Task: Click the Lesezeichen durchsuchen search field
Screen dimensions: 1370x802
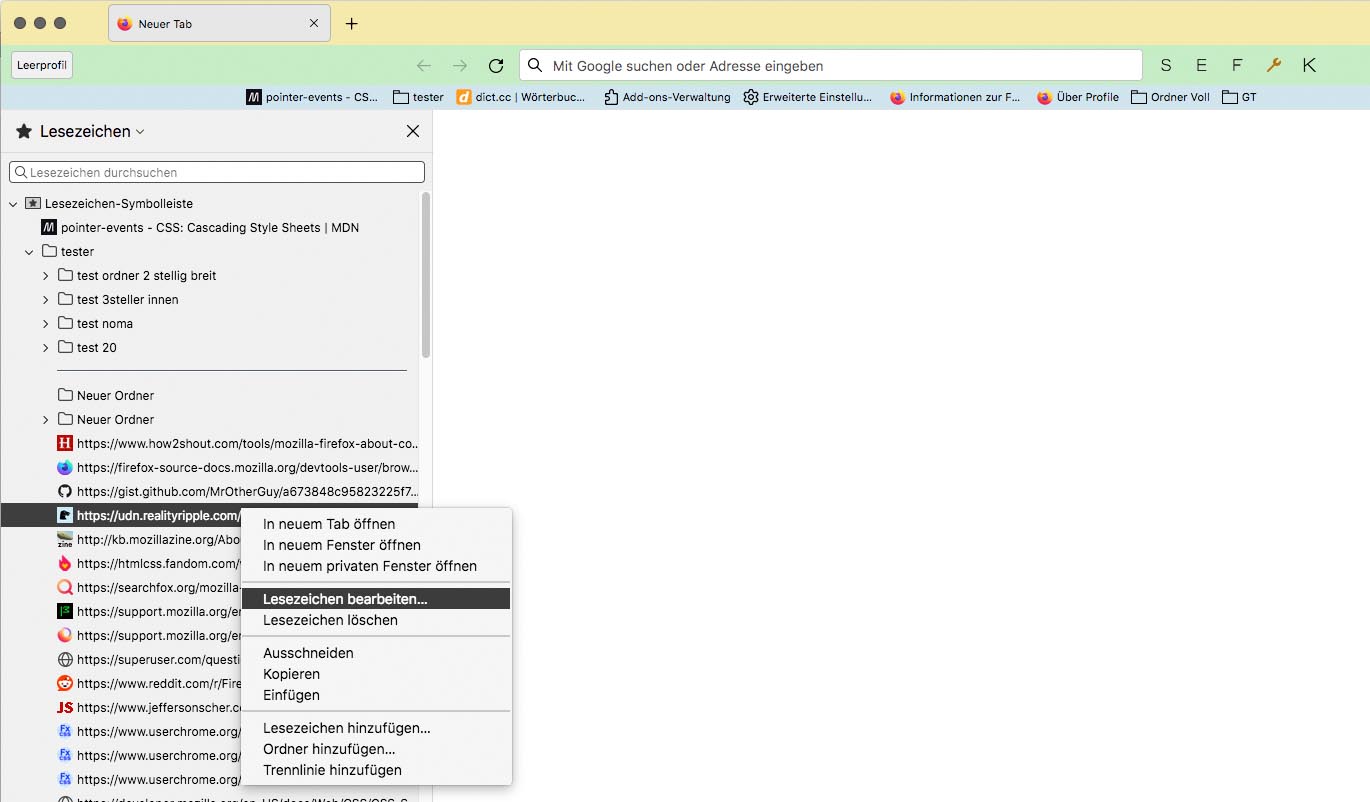Action: (220, 172)
